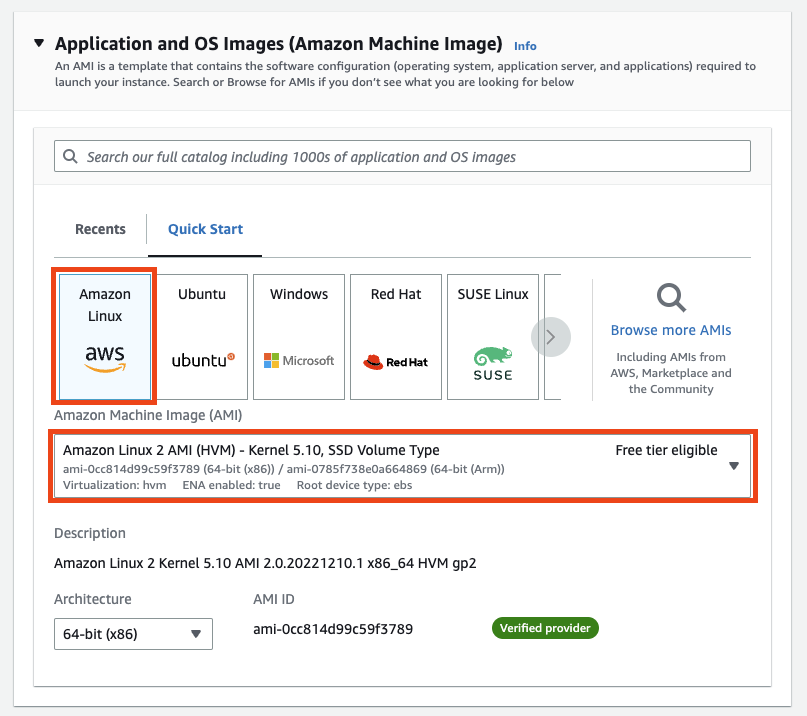Viewport: 807px width, 716px height.
Task: Switch to the Quick Start tab
Action: 205,229
